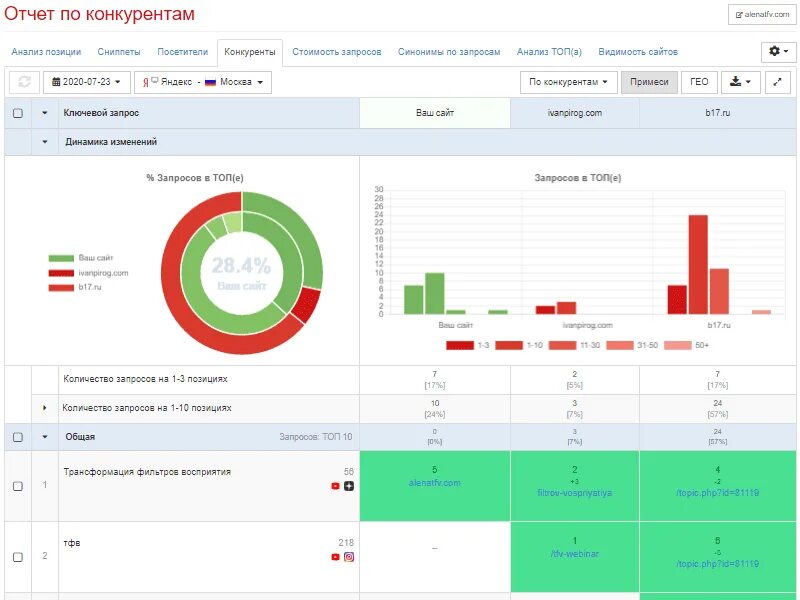This screenshot has width=800, height=600.
Task: Check row 2 тфв checkbox
Action: pos(18,557)
